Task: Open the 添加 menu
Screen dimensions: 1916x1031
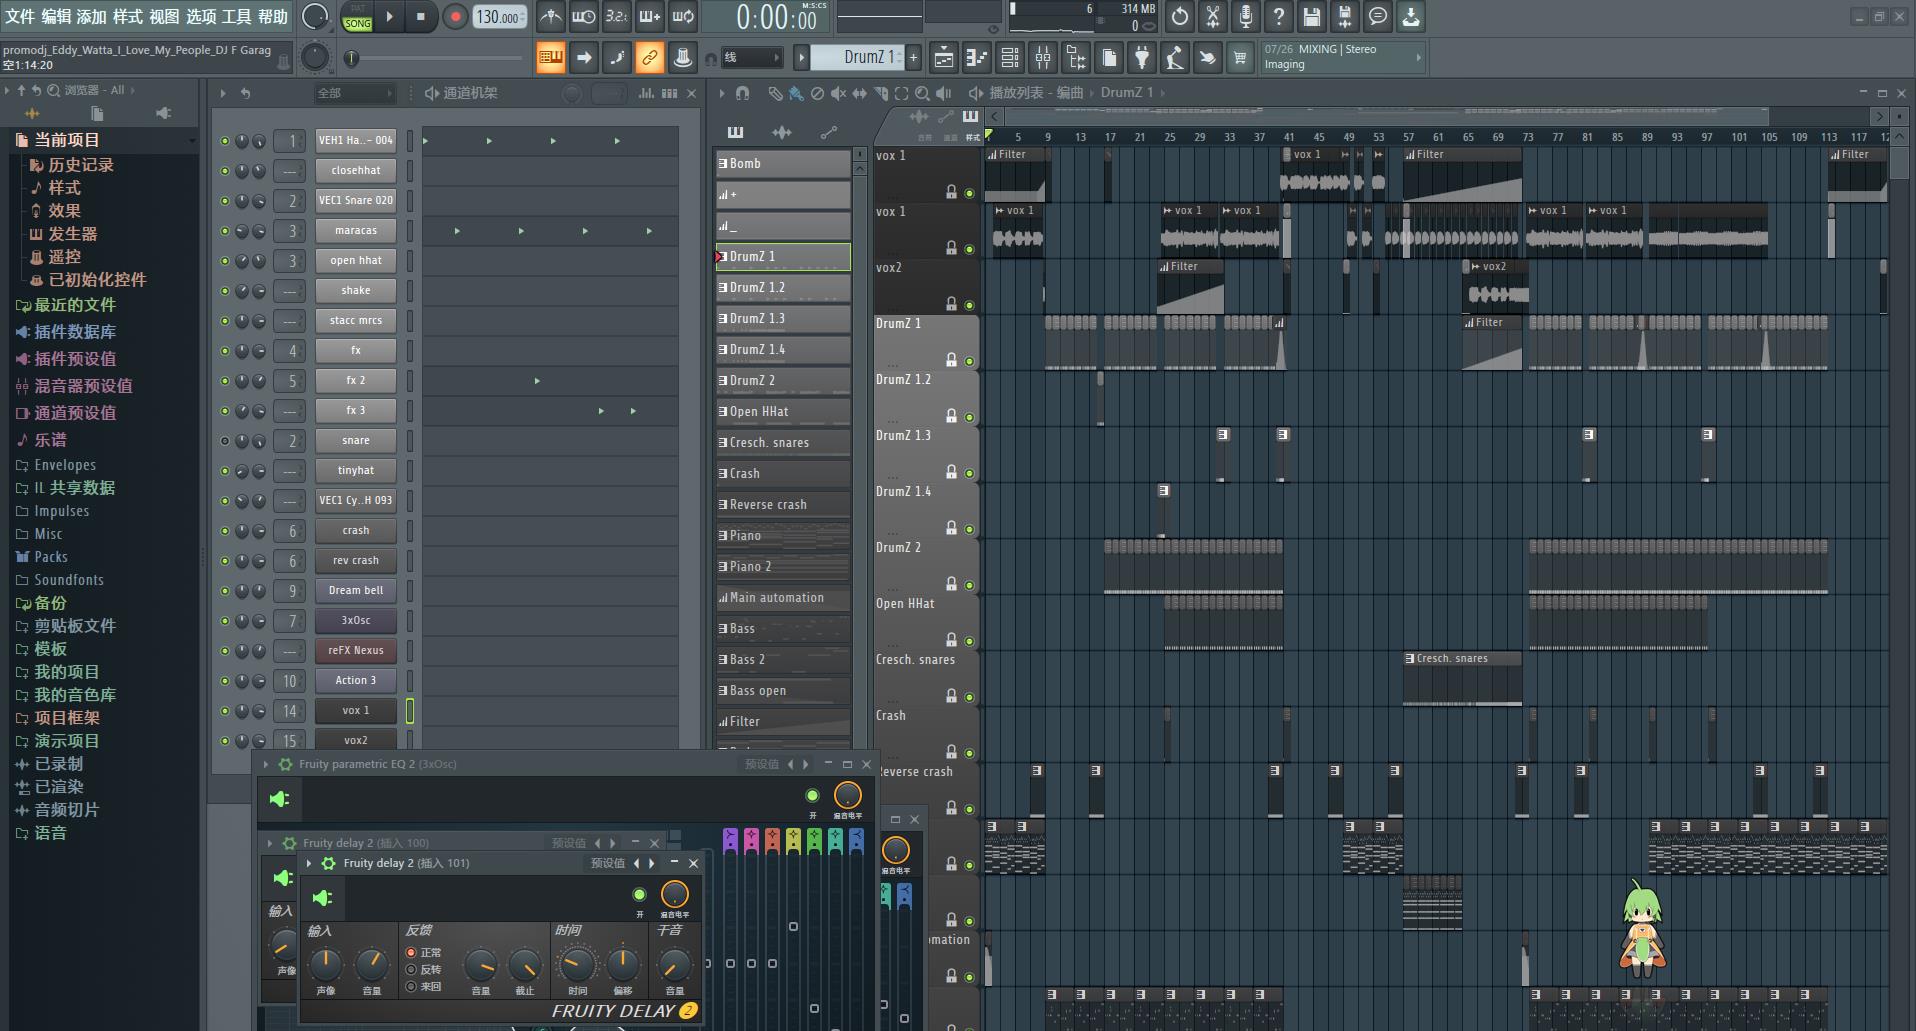Action: [x=92, y=16]
